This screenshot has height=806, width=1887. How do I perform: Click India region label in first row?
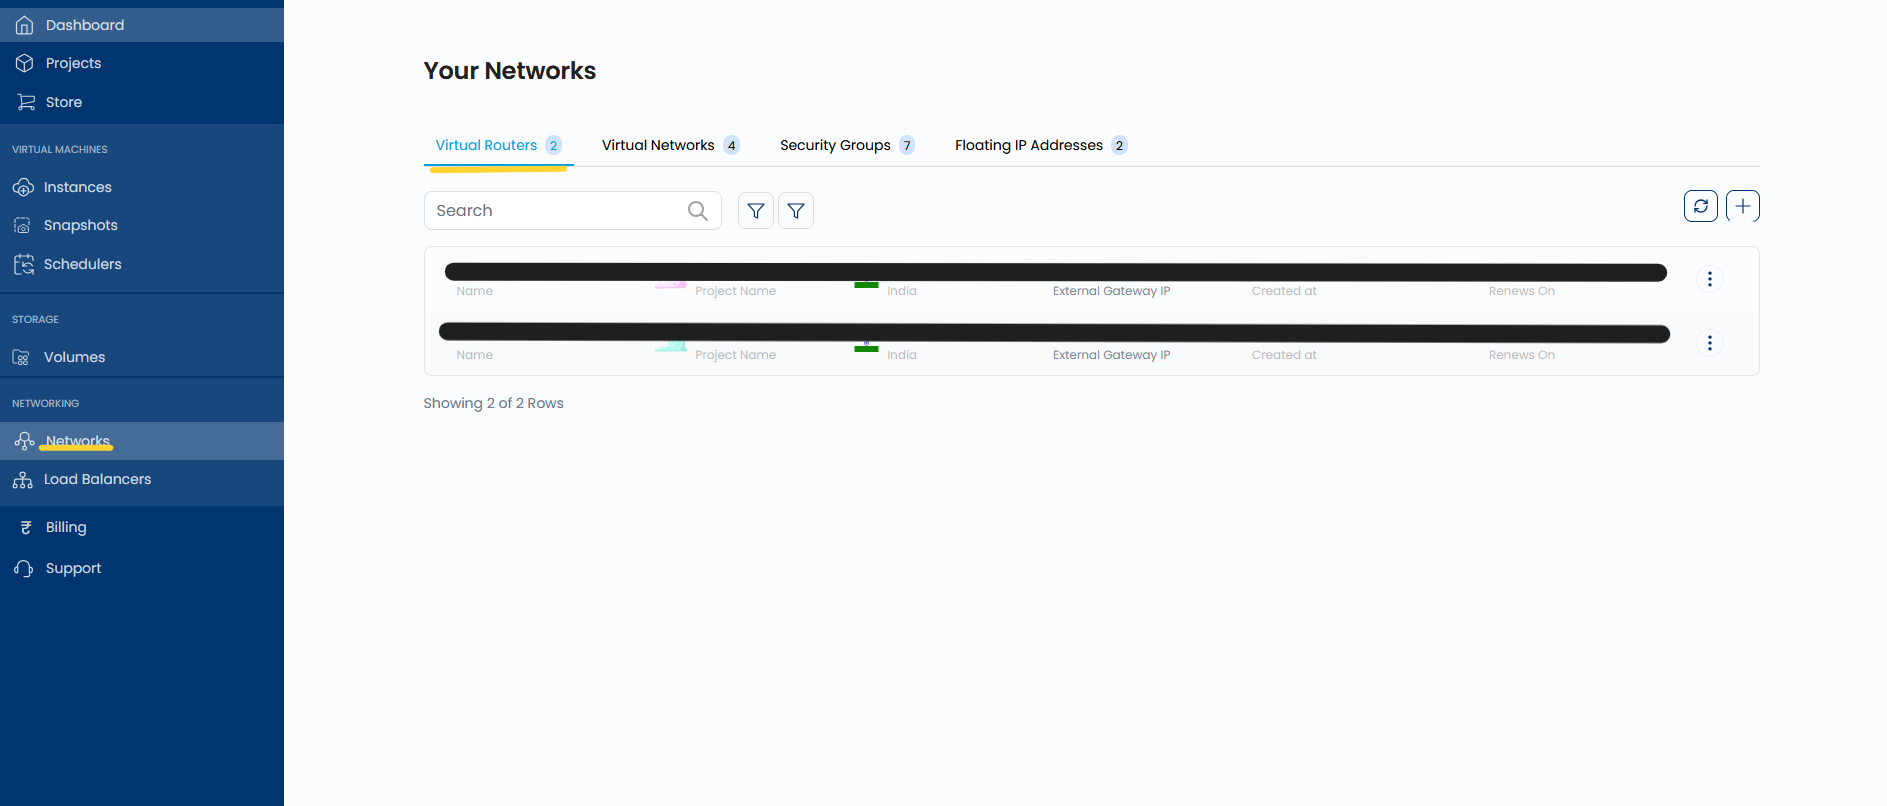(901, 291)
